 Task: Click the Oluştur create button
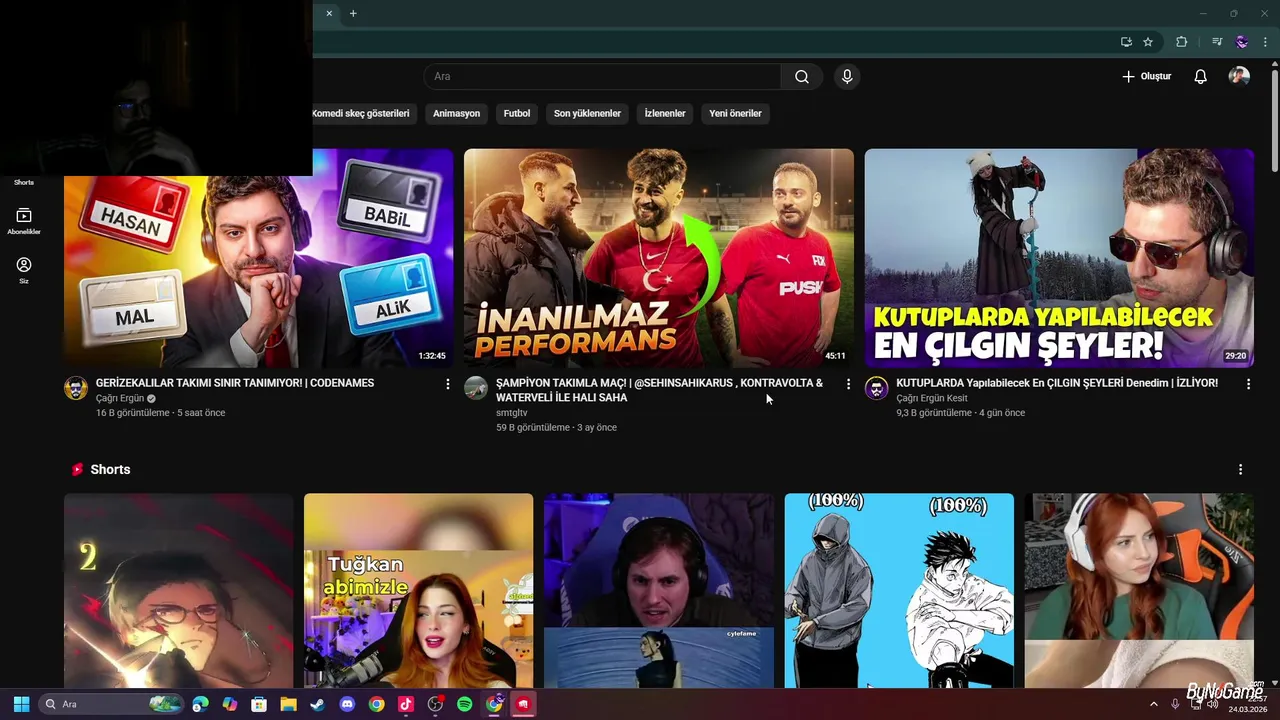(x=1146, y=77)
